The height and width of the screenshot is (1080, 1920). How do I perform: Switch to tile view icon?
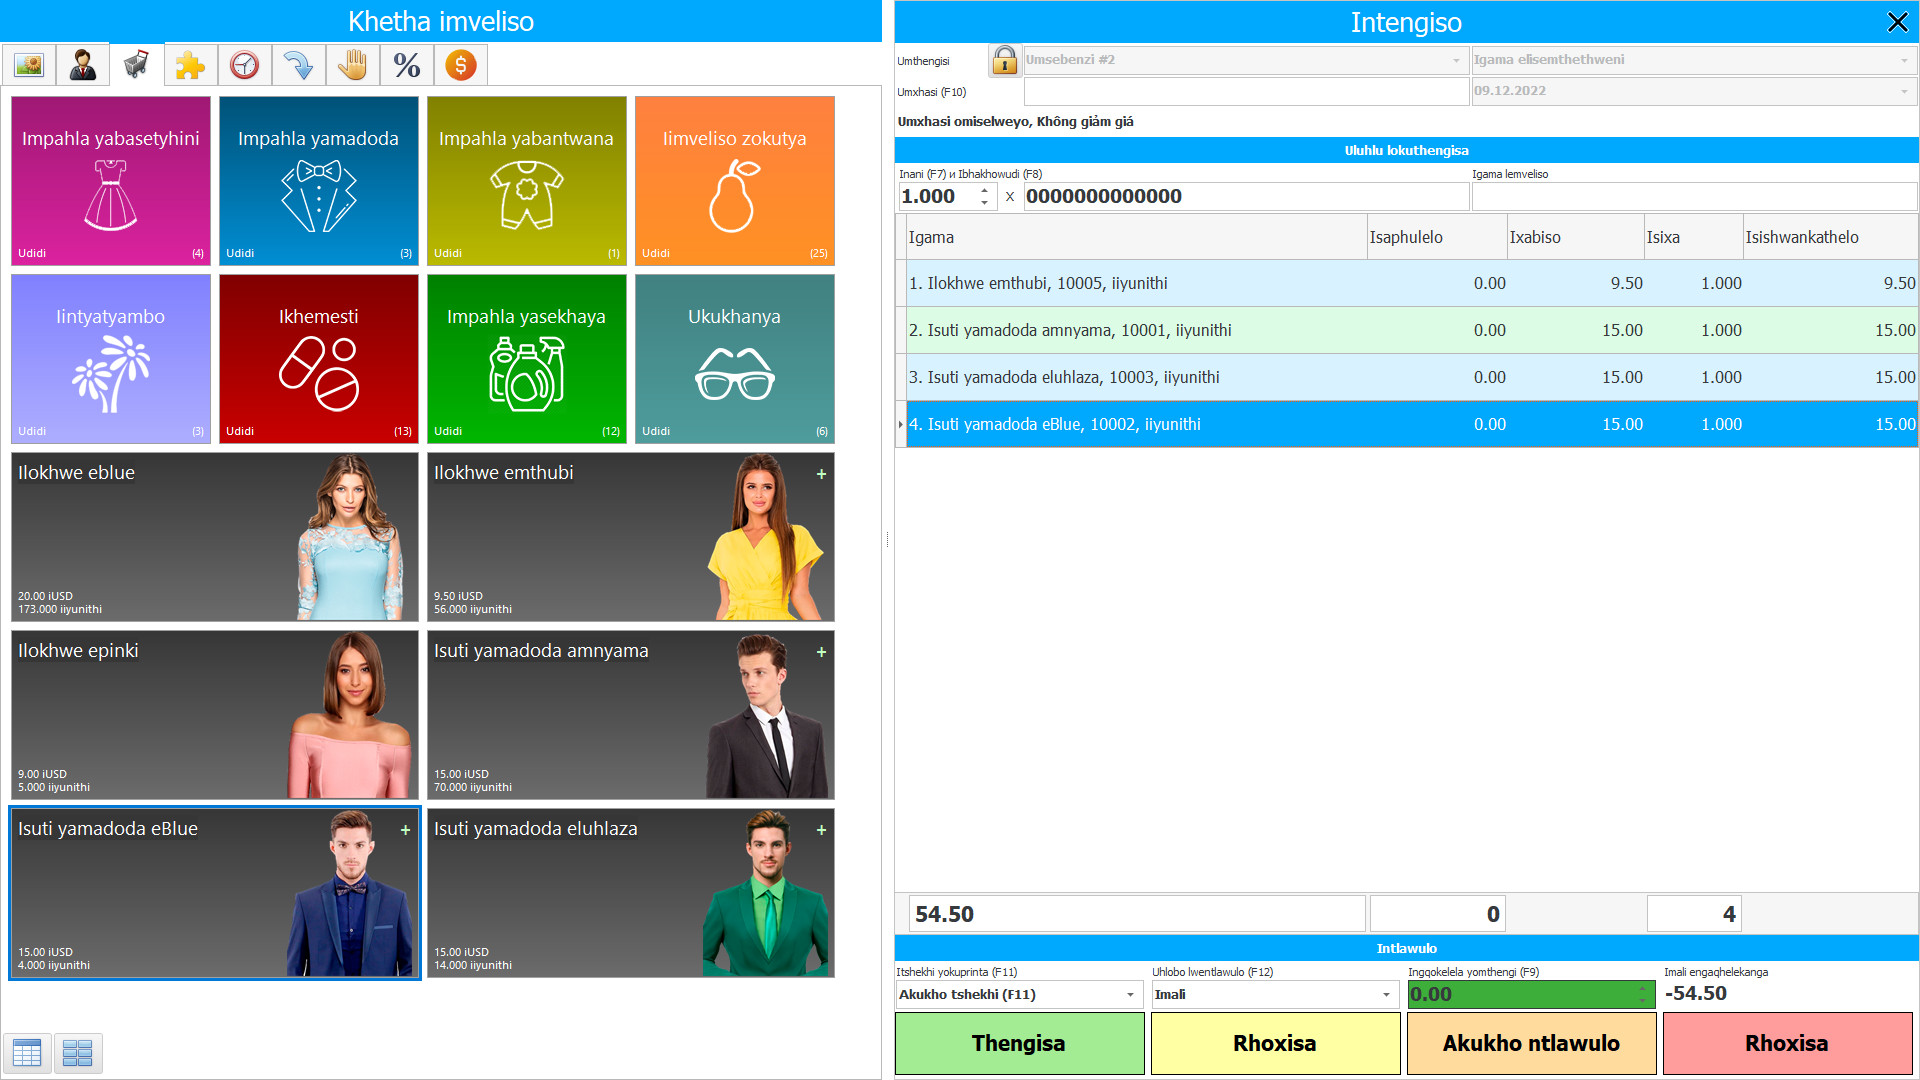pos(77,1052)
